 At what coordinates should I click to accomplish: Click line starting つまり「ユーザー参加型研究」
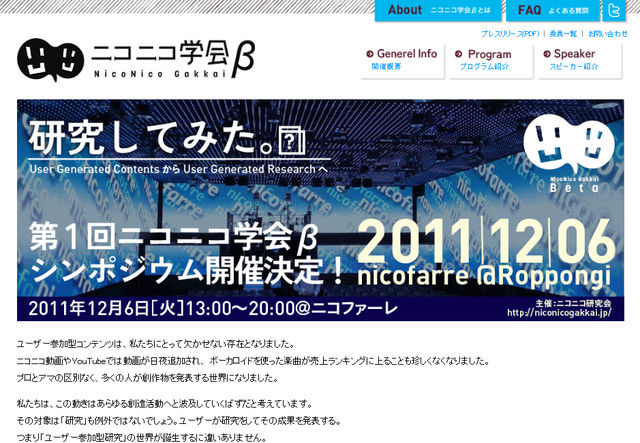click(x=142, y=438)
